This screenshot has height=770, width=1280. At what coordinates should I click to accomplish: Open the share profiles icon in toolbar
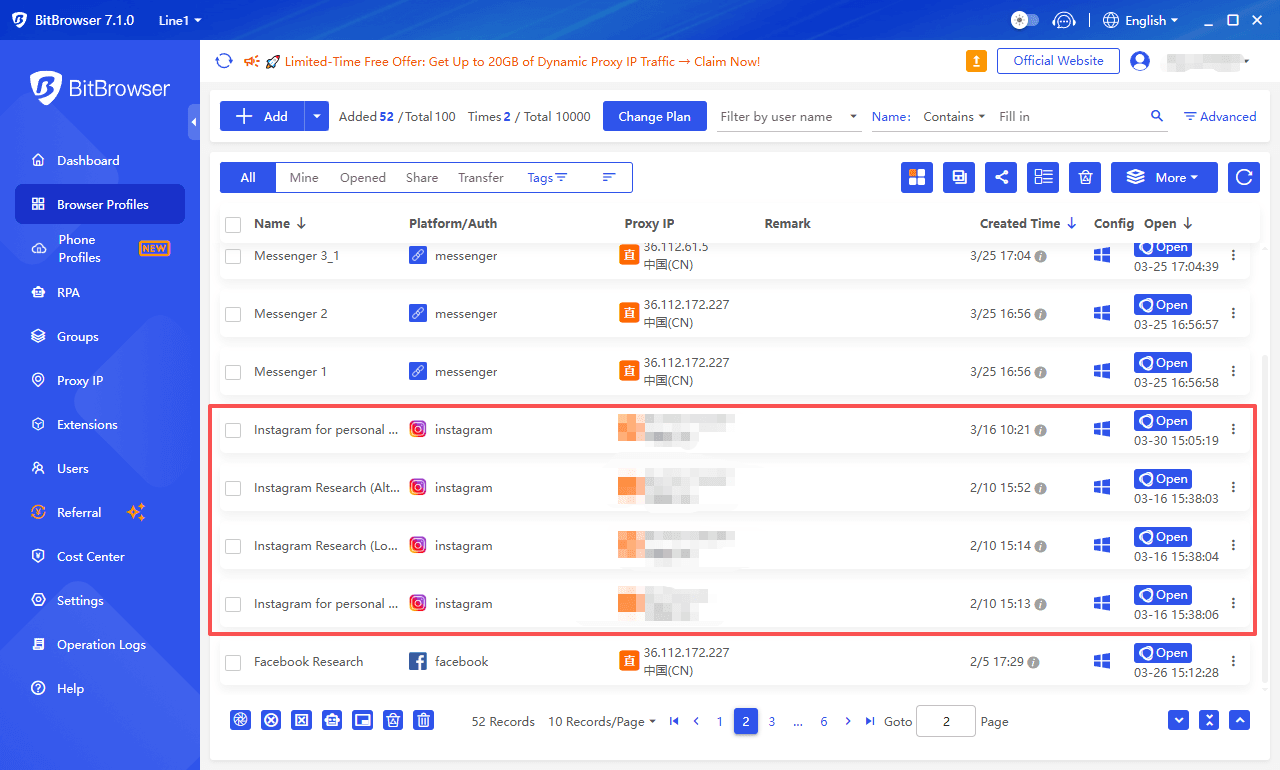[x=1001, y=177]
